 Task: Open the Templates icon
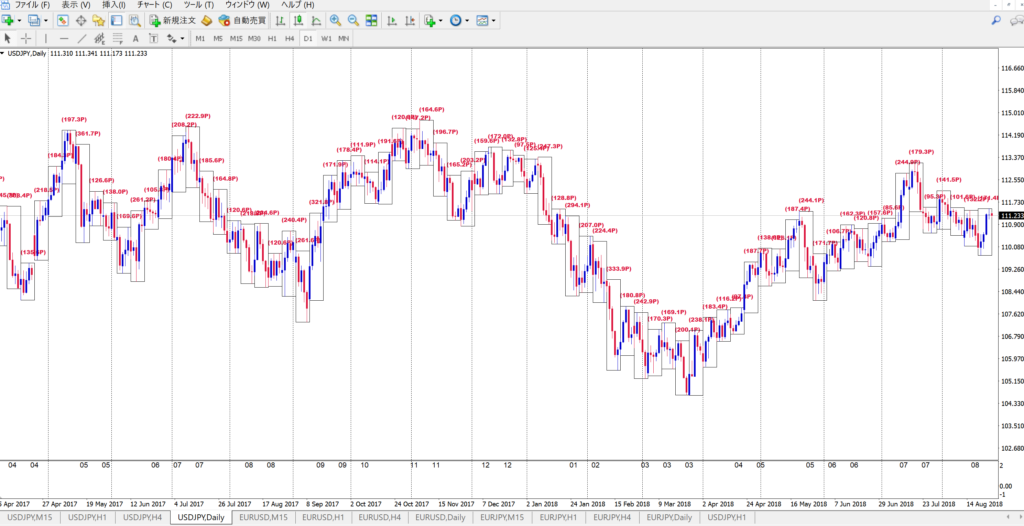click(x=482, y=20)
